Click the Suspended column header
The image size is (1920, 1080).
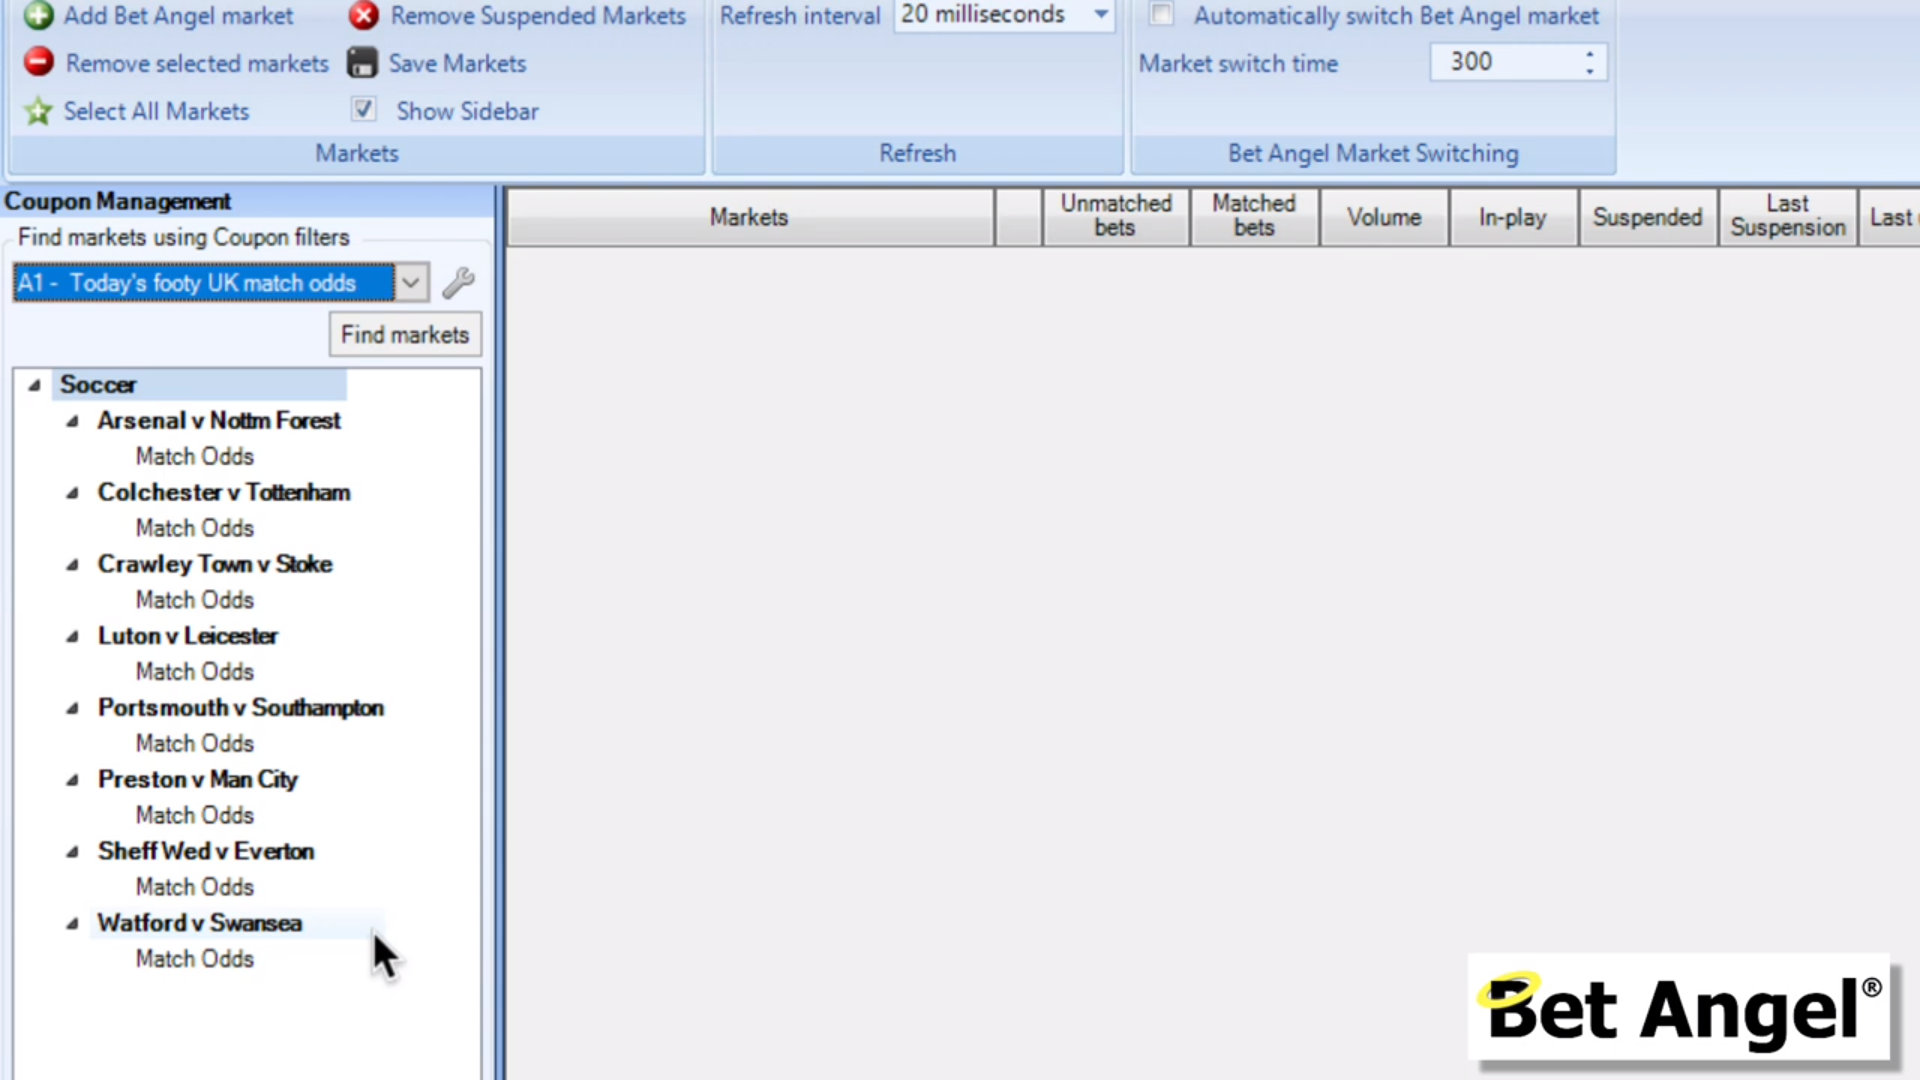1648,217
